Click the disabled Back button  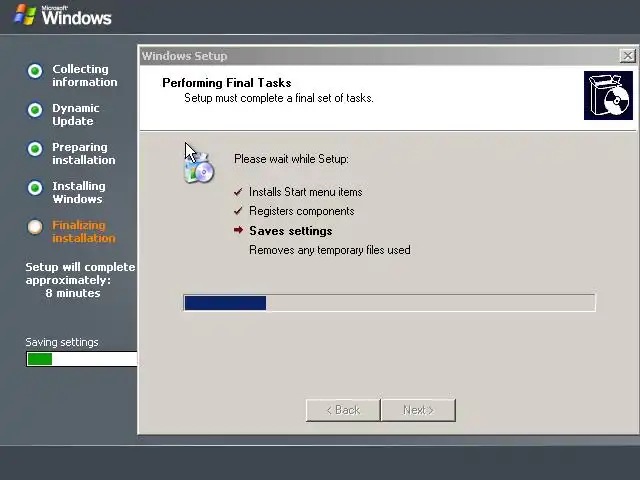click(343, 410)
